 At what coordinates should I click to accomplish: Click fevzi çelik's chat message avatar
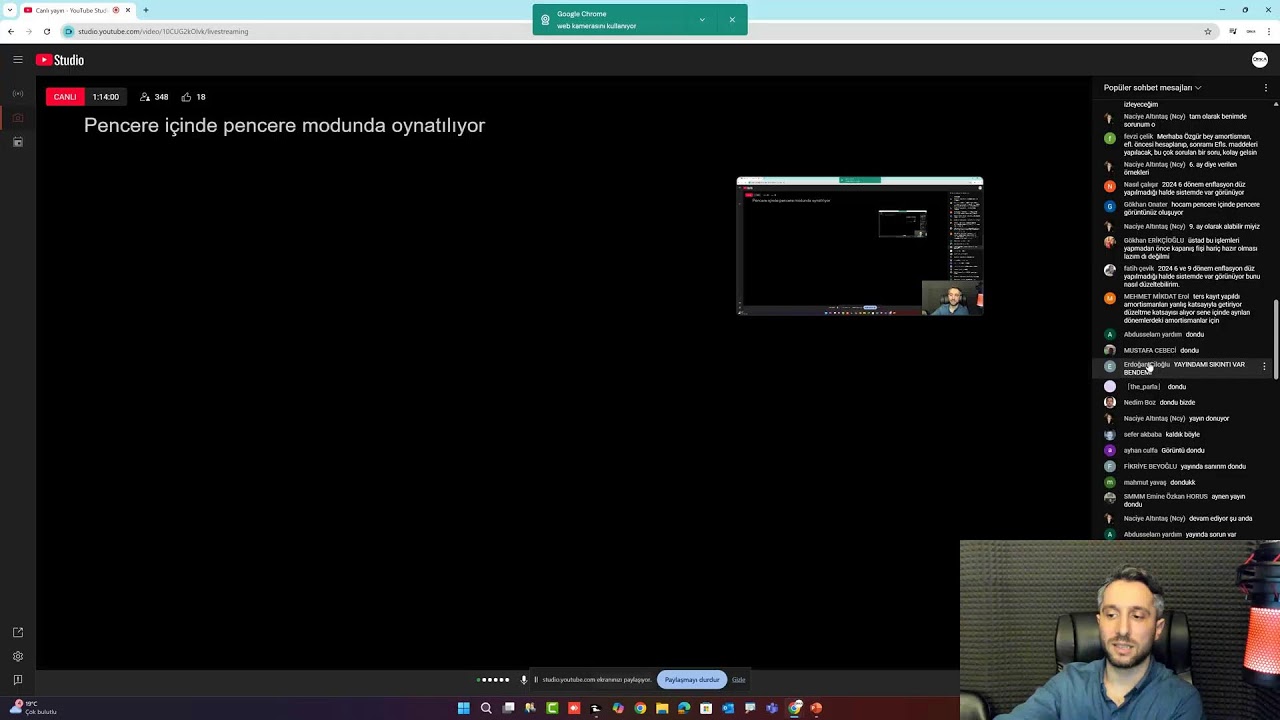1109,138
